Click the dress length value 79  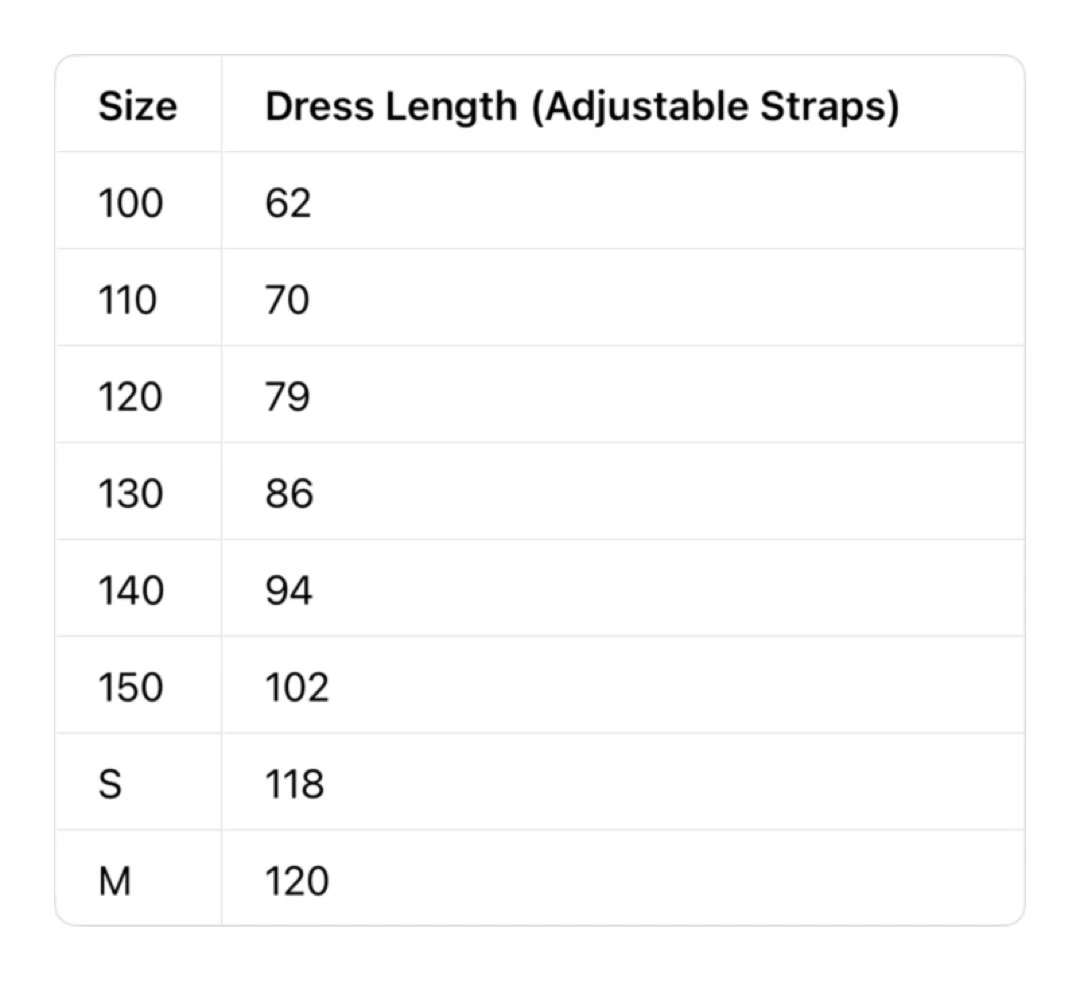pyautogui.click(x=288, y=397)
